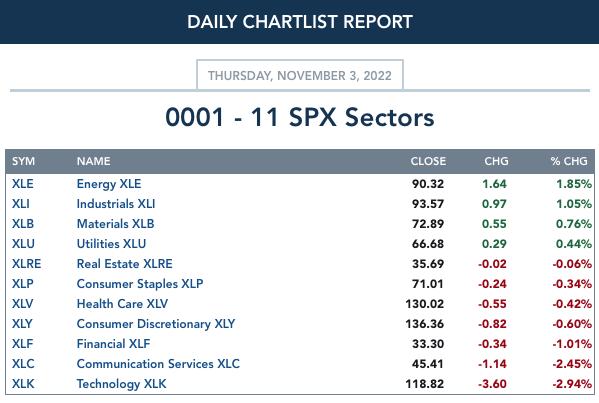Open the Utilities XLU link

click(111, 244)
